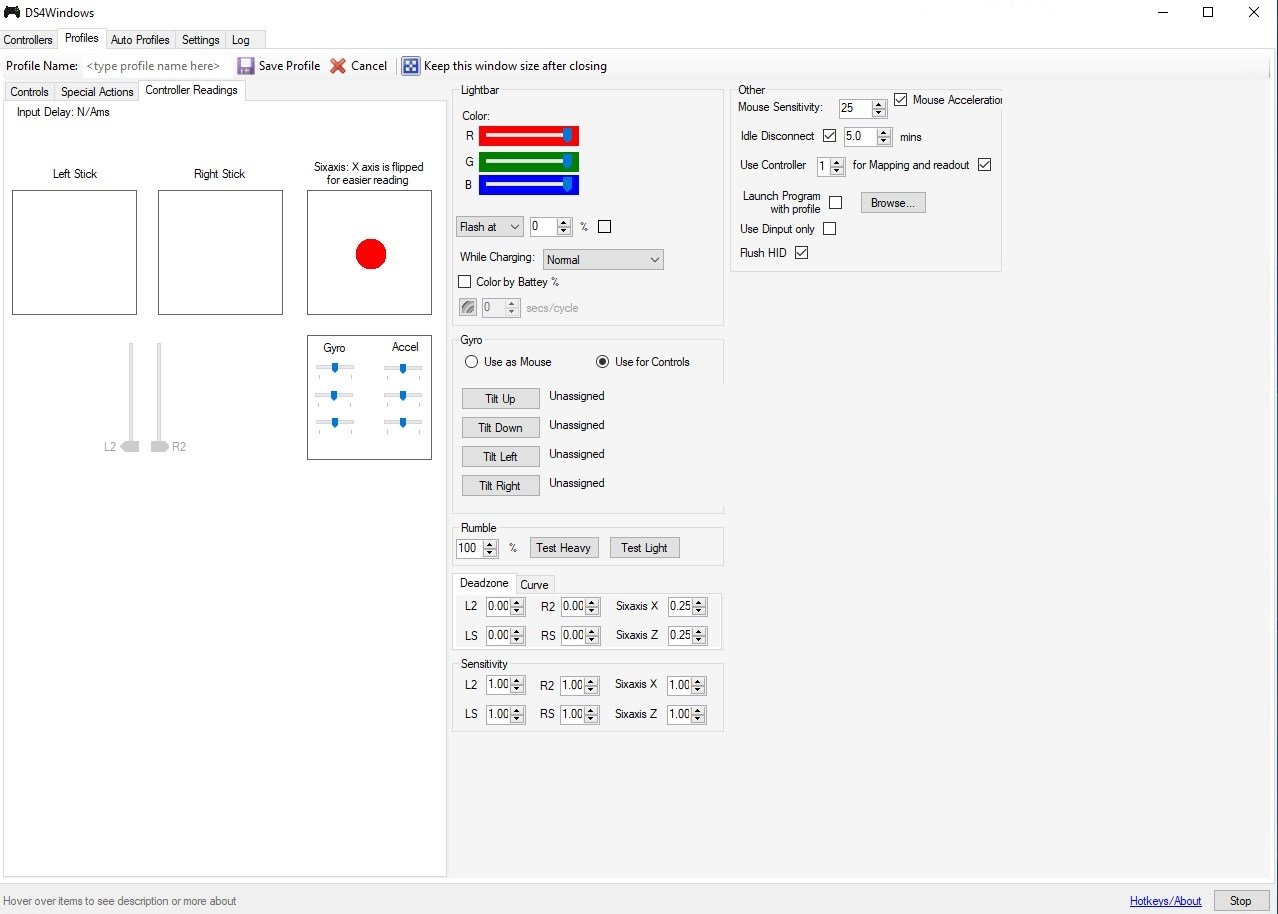The width and height of the screenshot is (1278, 914).
Task: Click the Left Stick reading box
Action: pos(74,252)
